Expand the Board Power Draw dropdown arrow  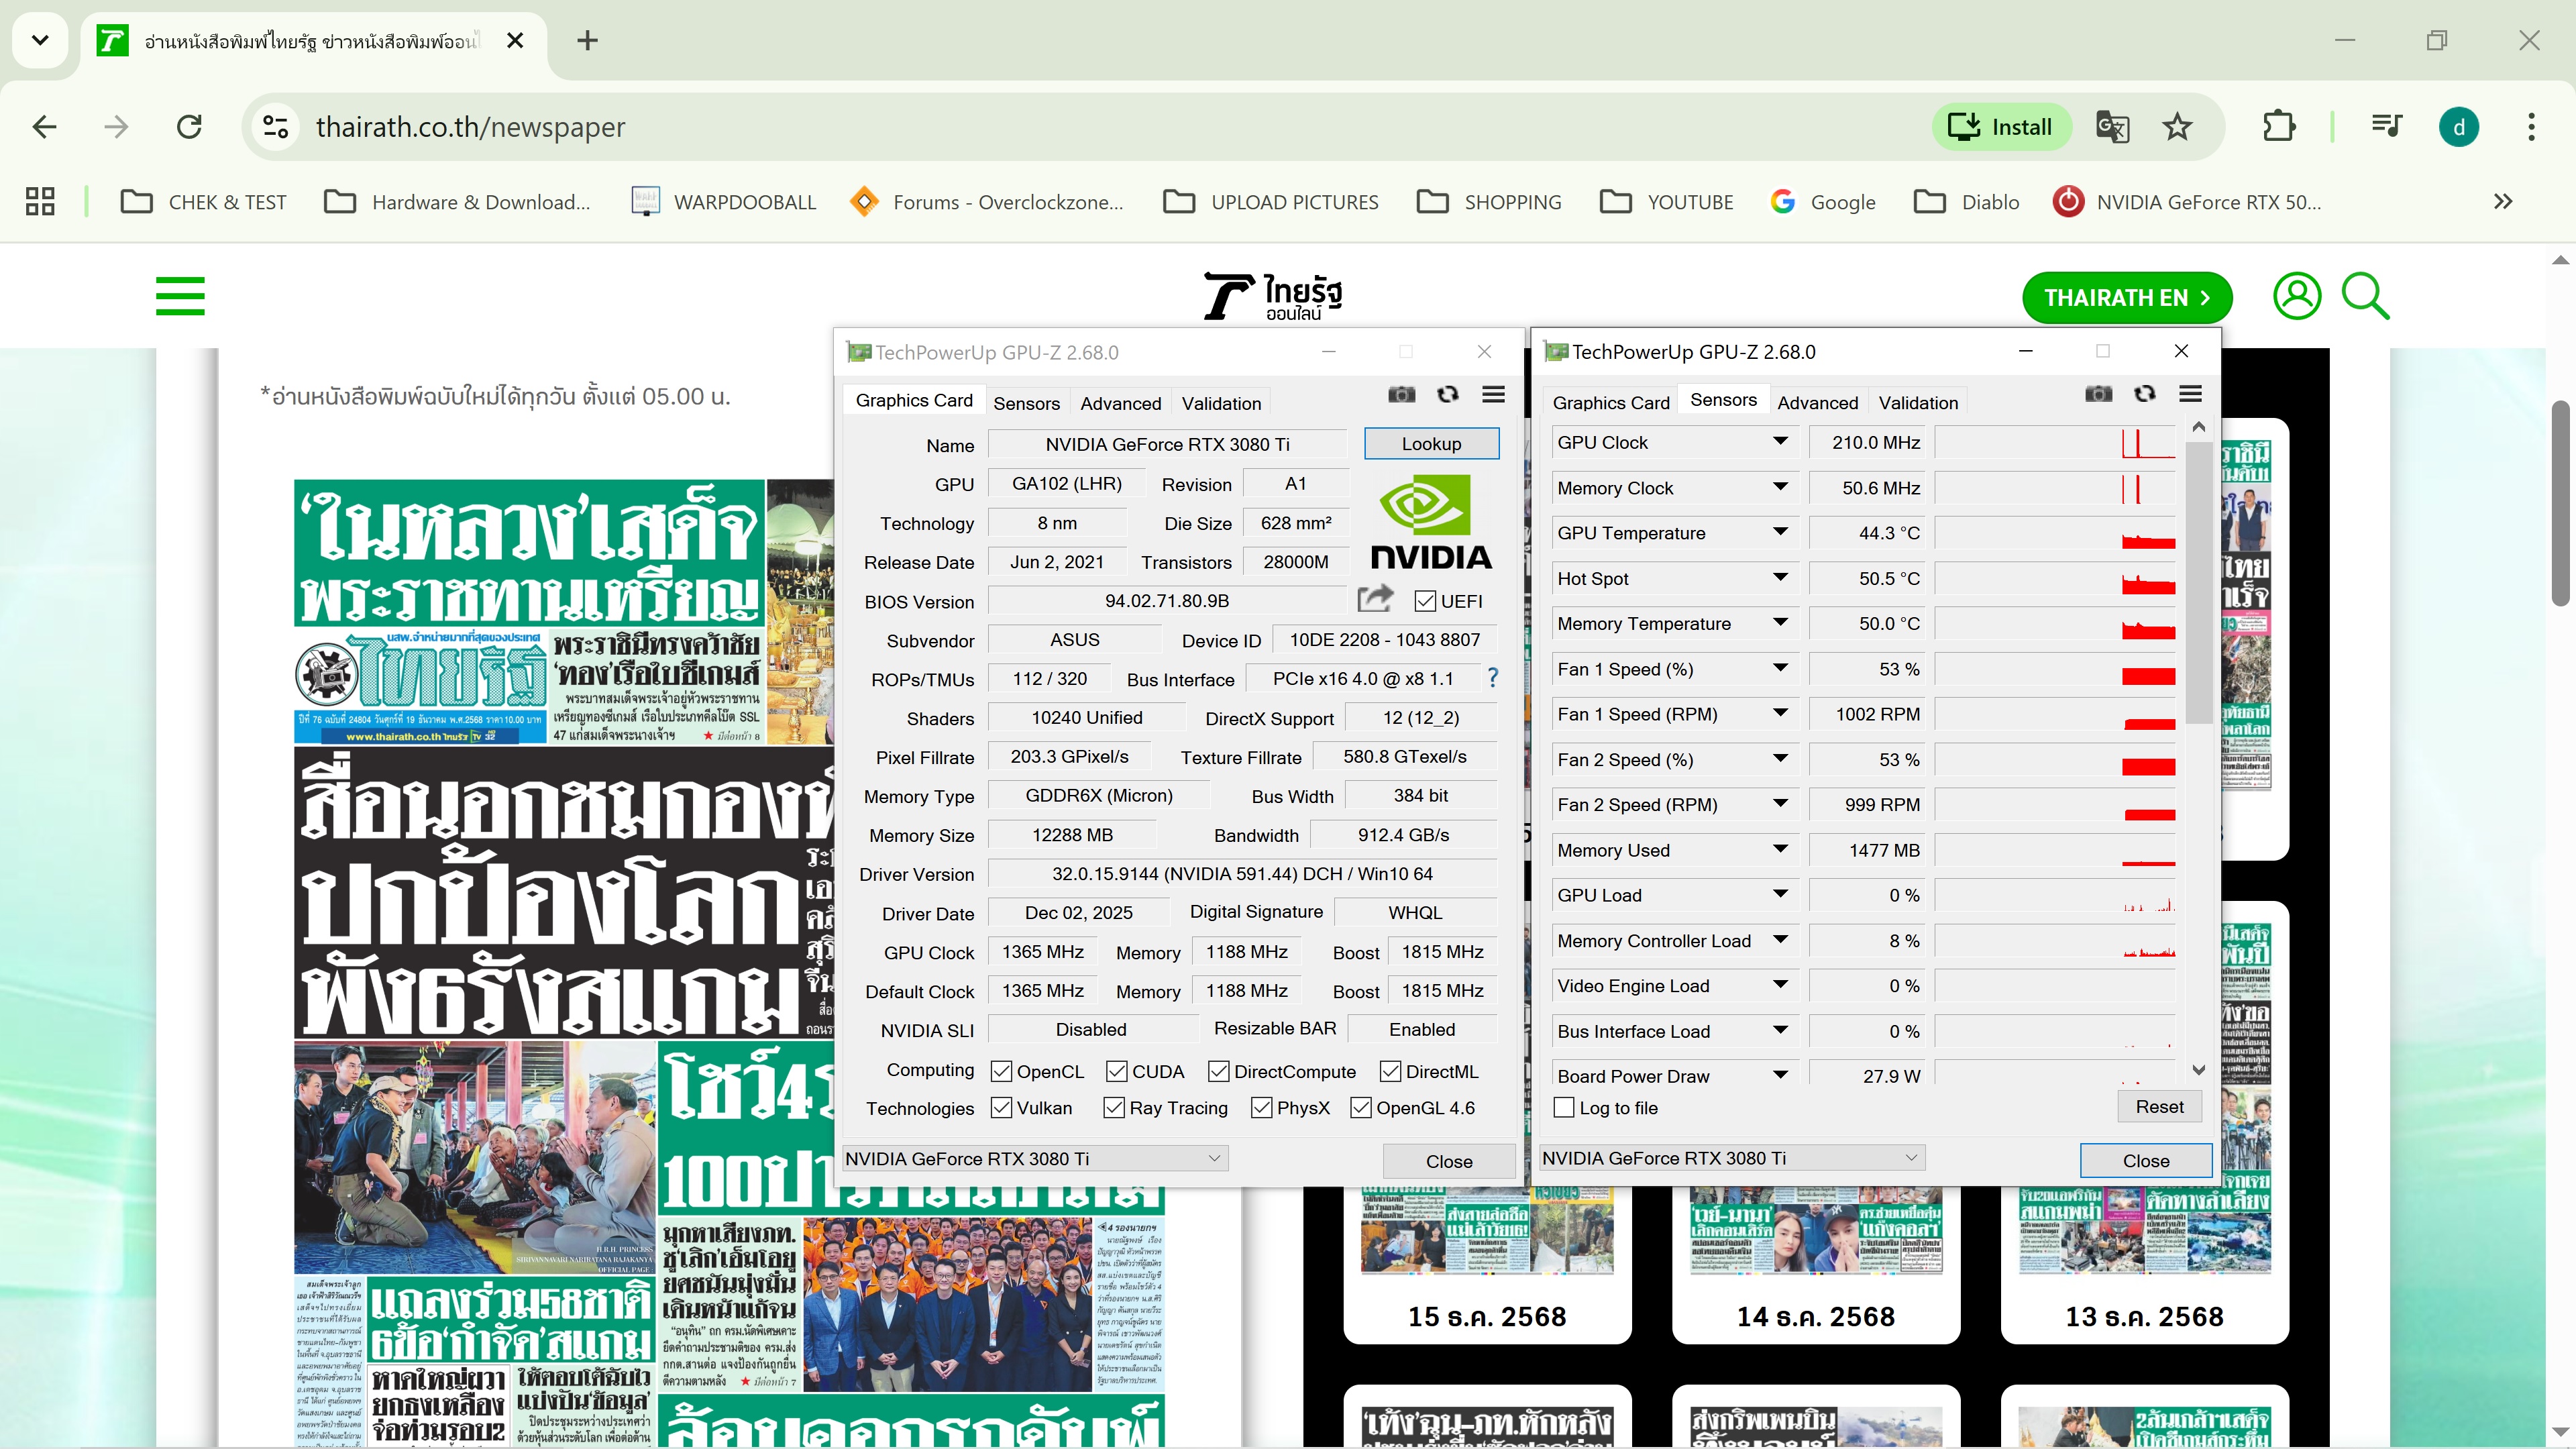tap(1780, 1075)
